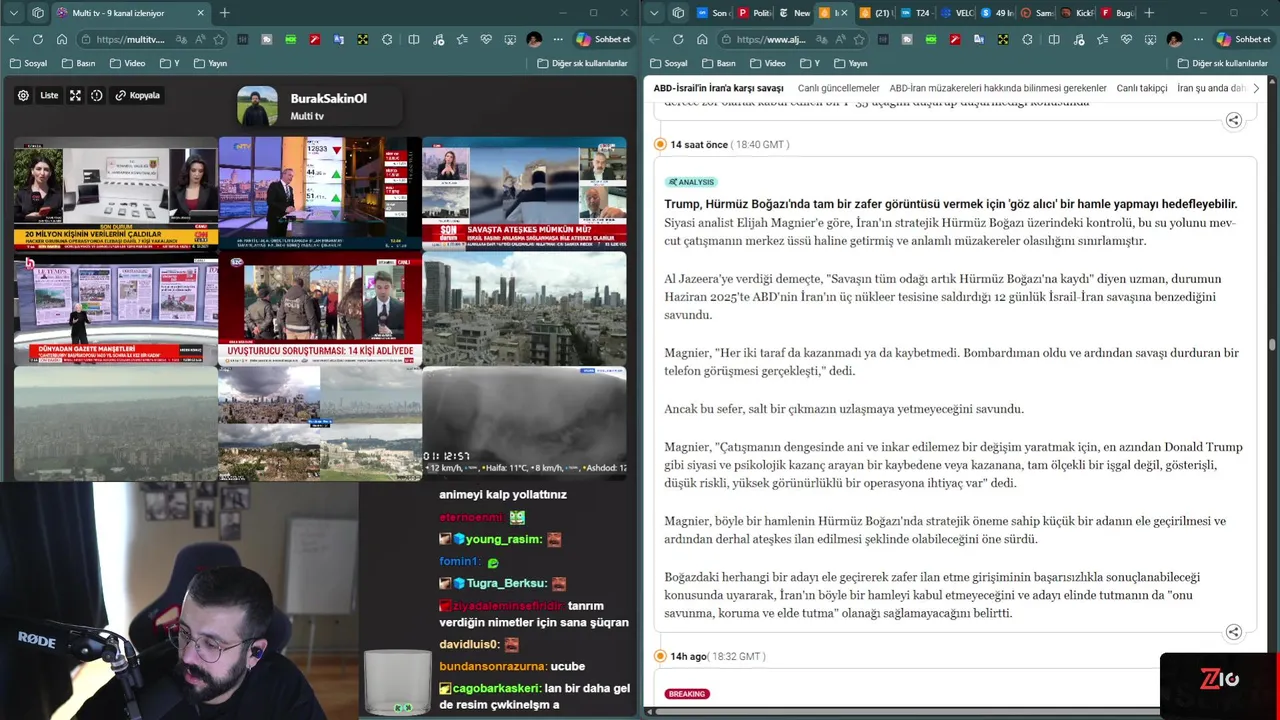
Task: Open extensions puzzle icon in right window
Action: 1027,39
